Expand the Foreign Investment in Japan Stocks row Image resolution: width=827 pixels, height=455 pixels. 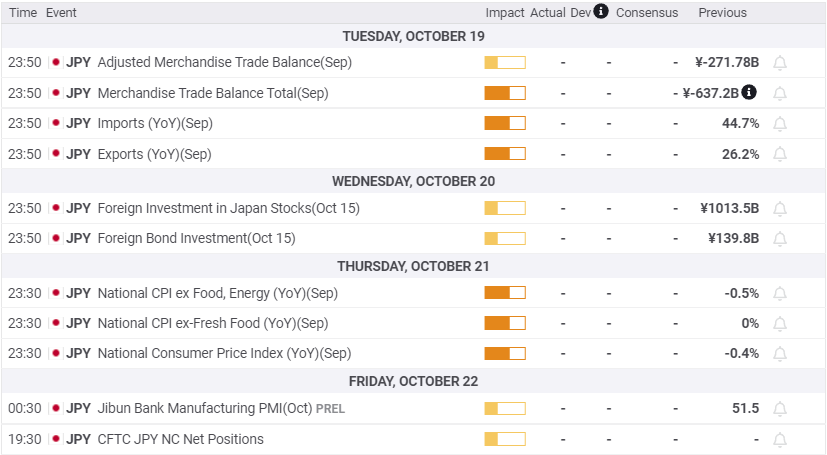tap(414, 208)
